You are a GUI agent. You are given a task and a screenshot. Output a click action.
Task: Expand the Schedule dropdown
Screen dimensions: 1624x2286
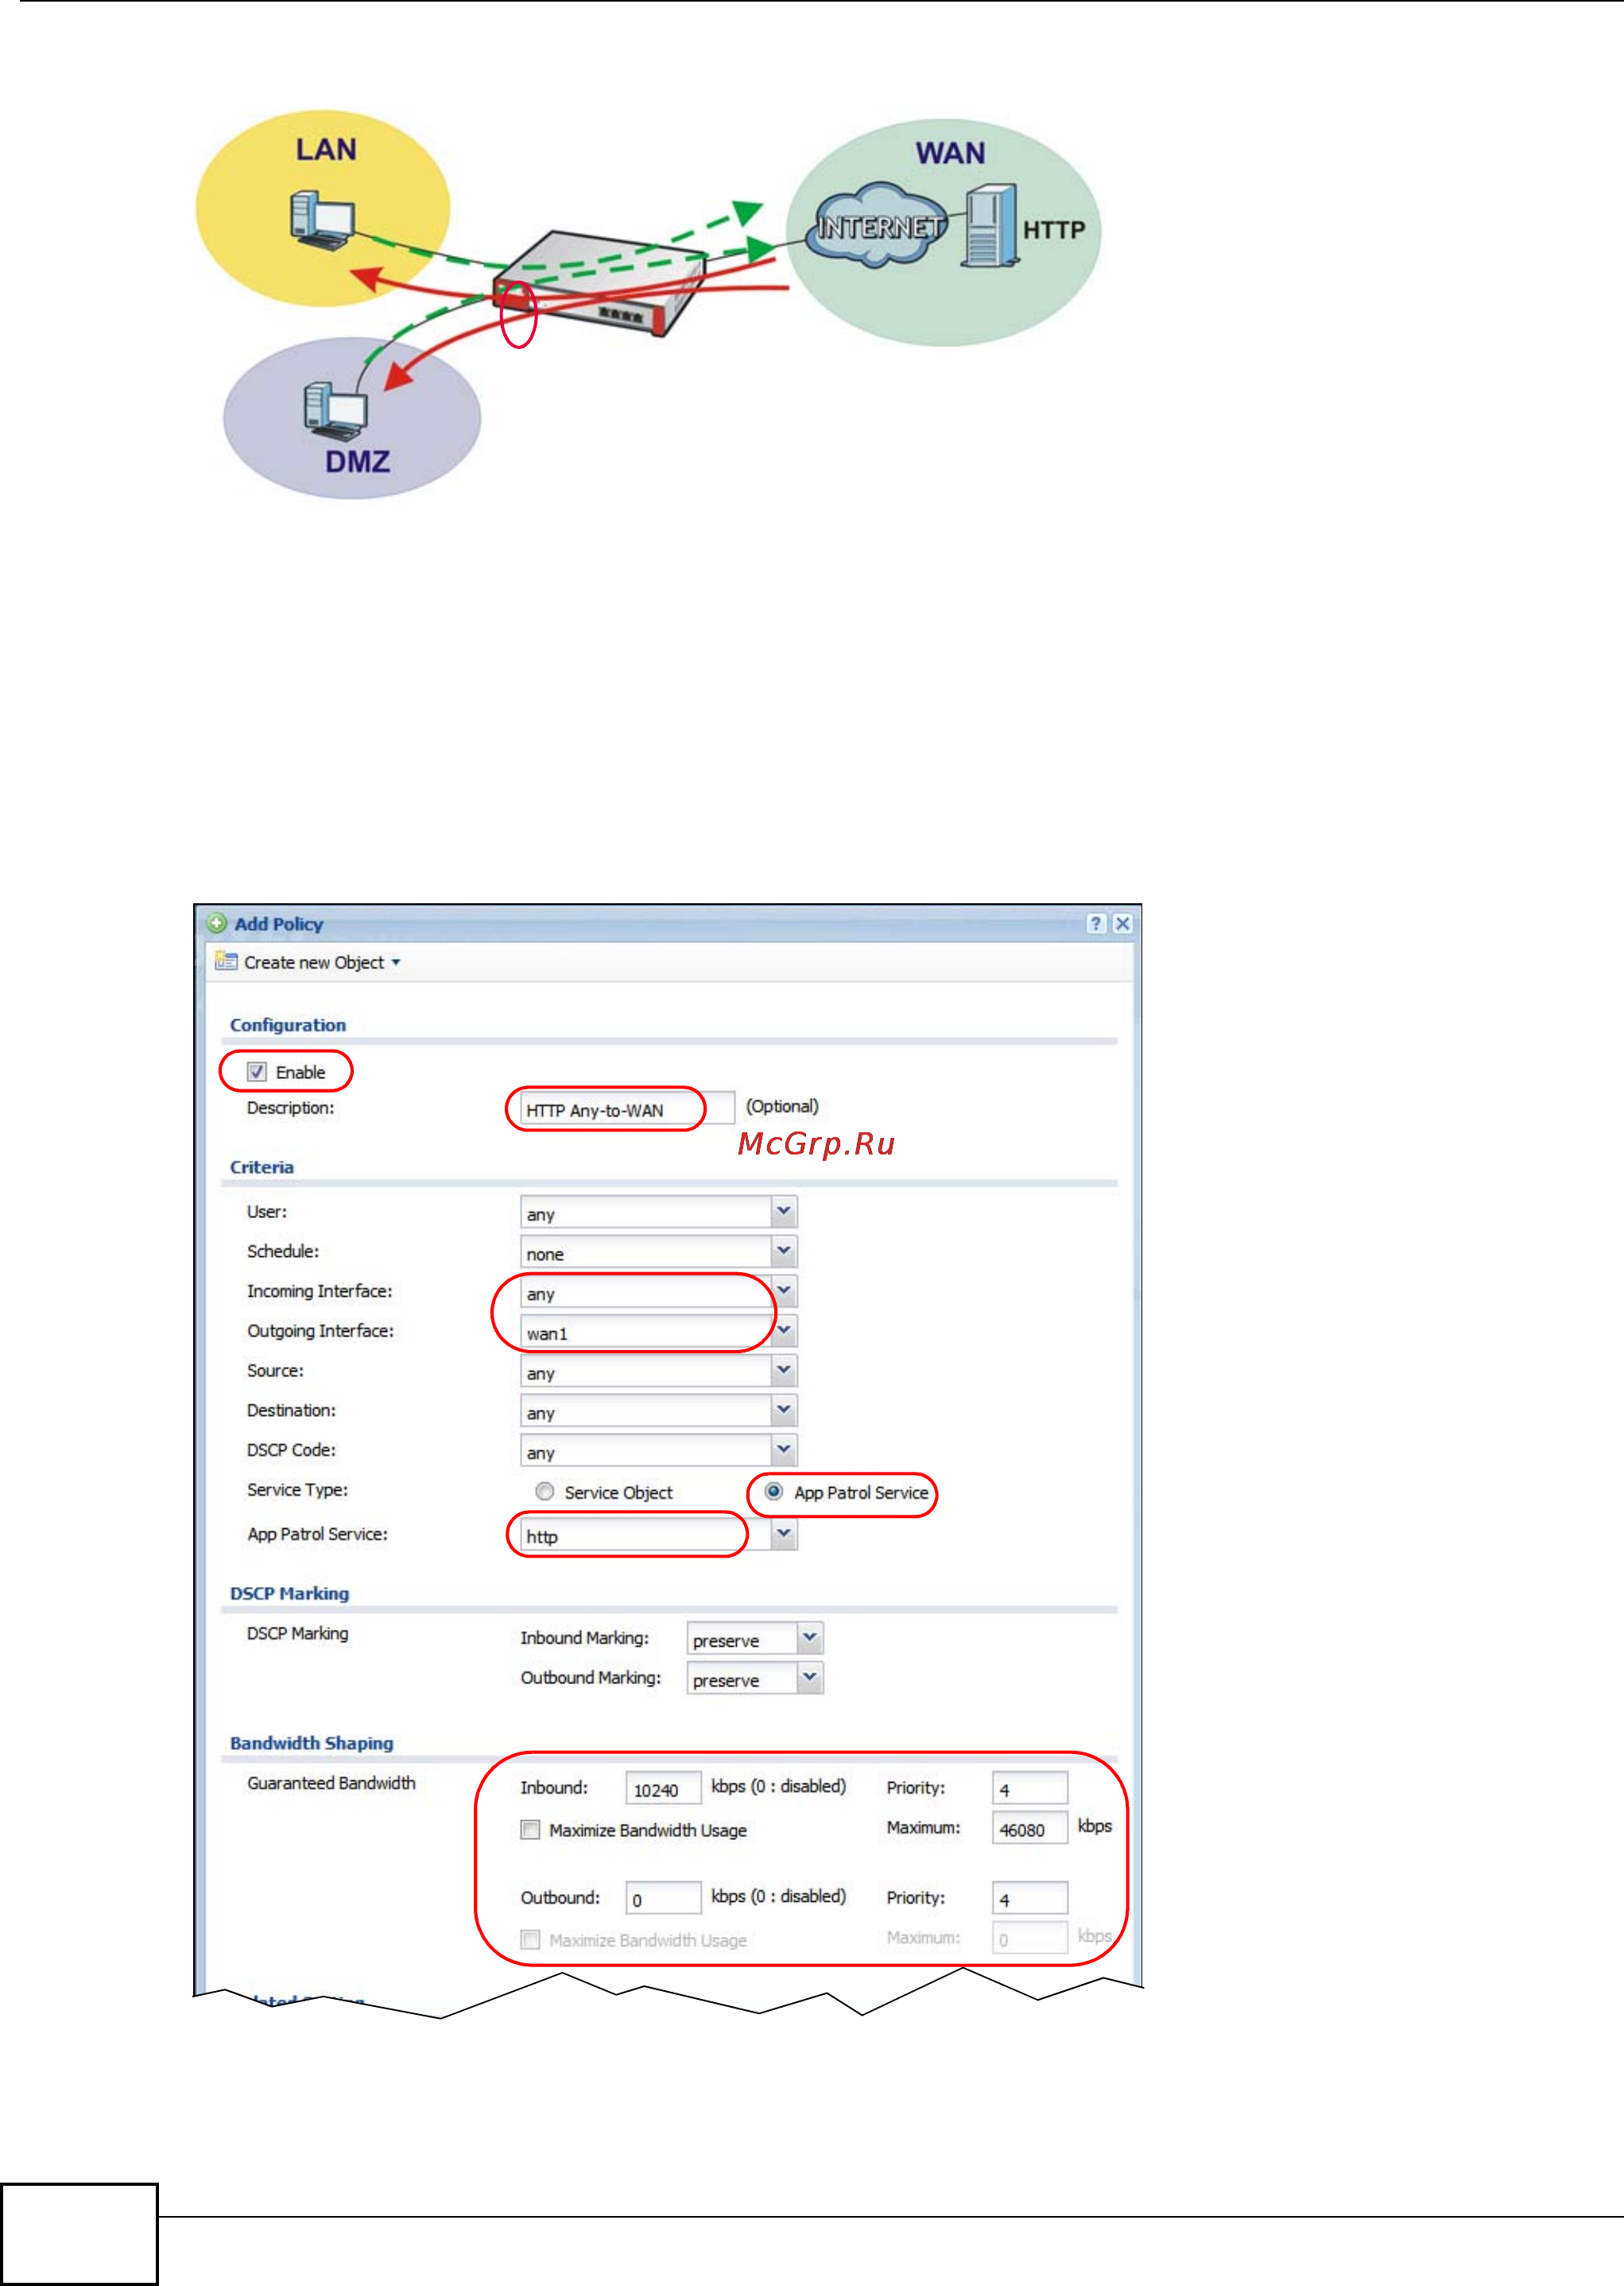(784, 1252)
